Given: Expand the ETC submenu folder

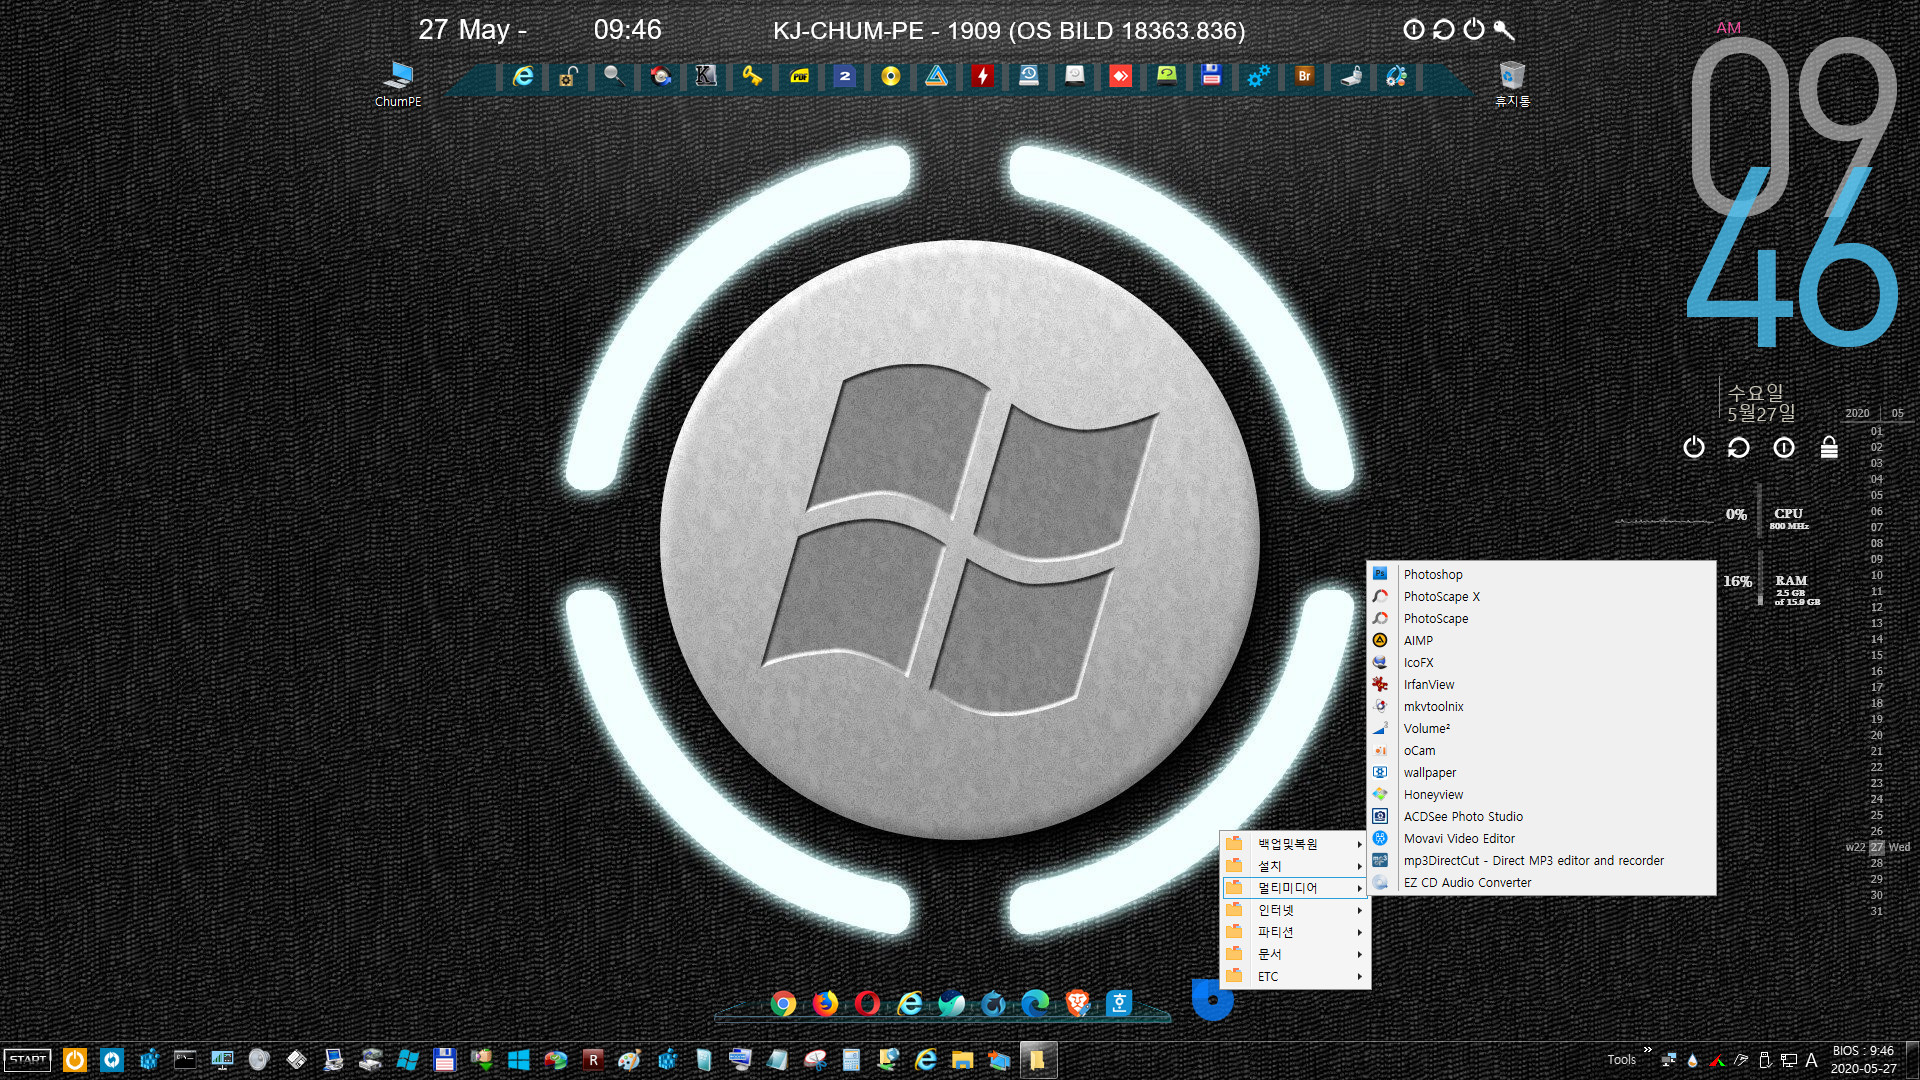Looking at the screenshot, I should point(1295,976).
